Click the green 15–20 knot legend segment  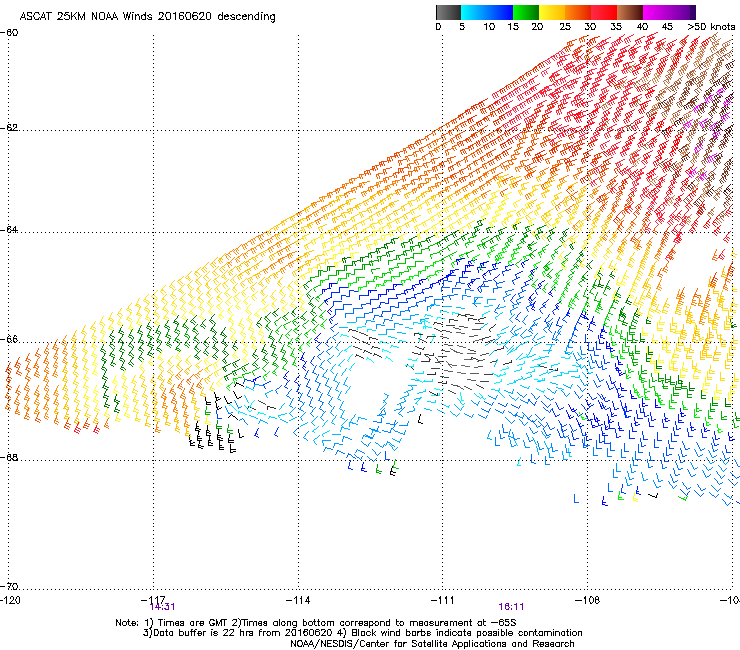click(x=526, y=12)
